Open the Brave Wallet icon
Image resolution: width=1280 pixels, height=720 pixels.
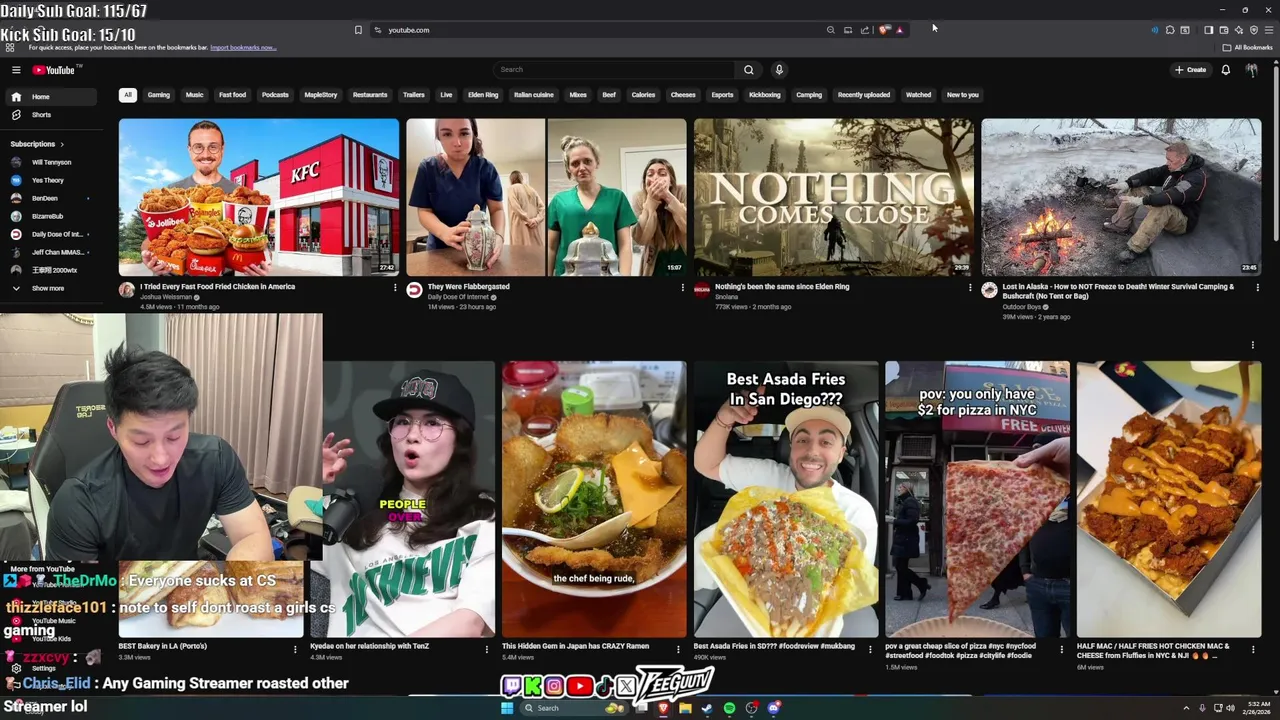click(1224, 30)
